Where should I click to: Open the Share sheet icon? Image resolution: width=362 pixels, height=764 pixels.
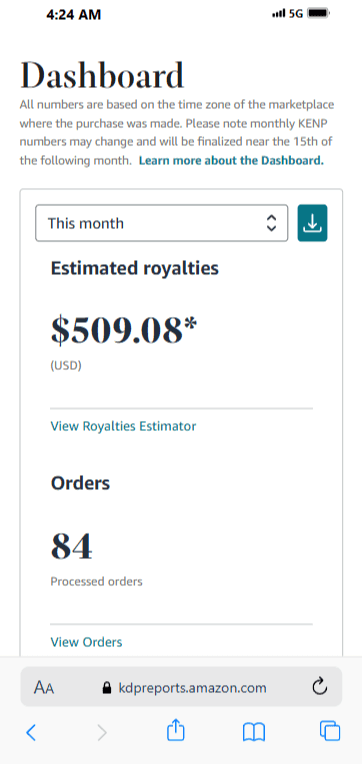click(176, 731)
